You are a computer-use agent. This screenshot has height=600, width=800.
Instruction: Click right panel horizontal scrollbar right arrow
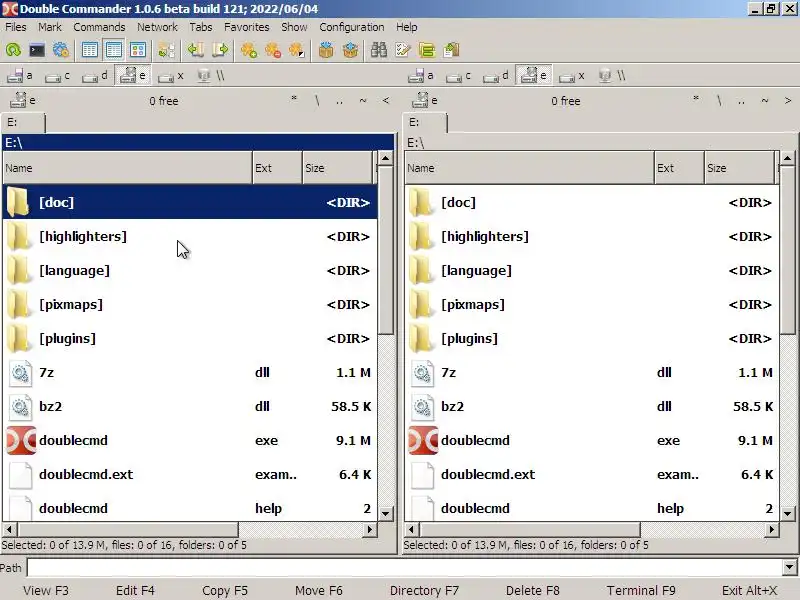click(x=772, y=530)
